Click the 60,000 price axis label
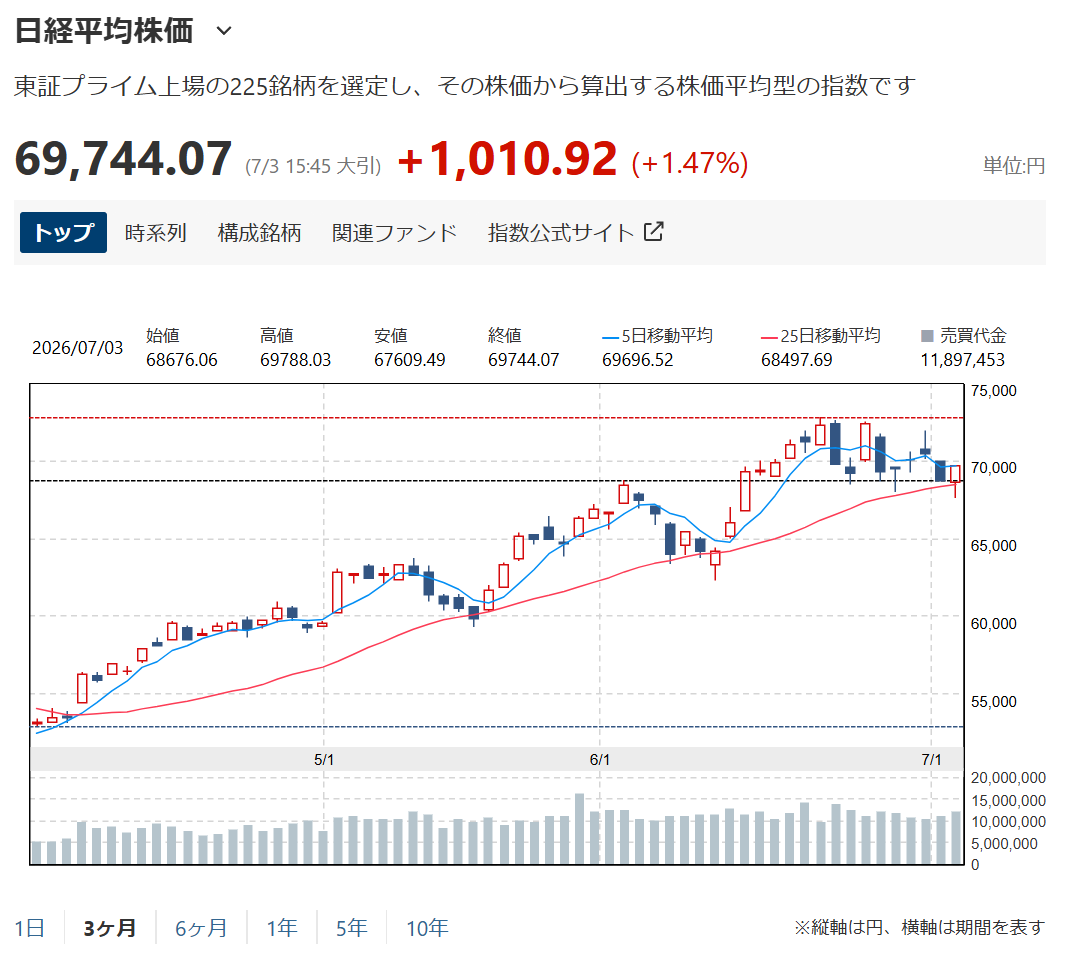 tap(993, 624)
